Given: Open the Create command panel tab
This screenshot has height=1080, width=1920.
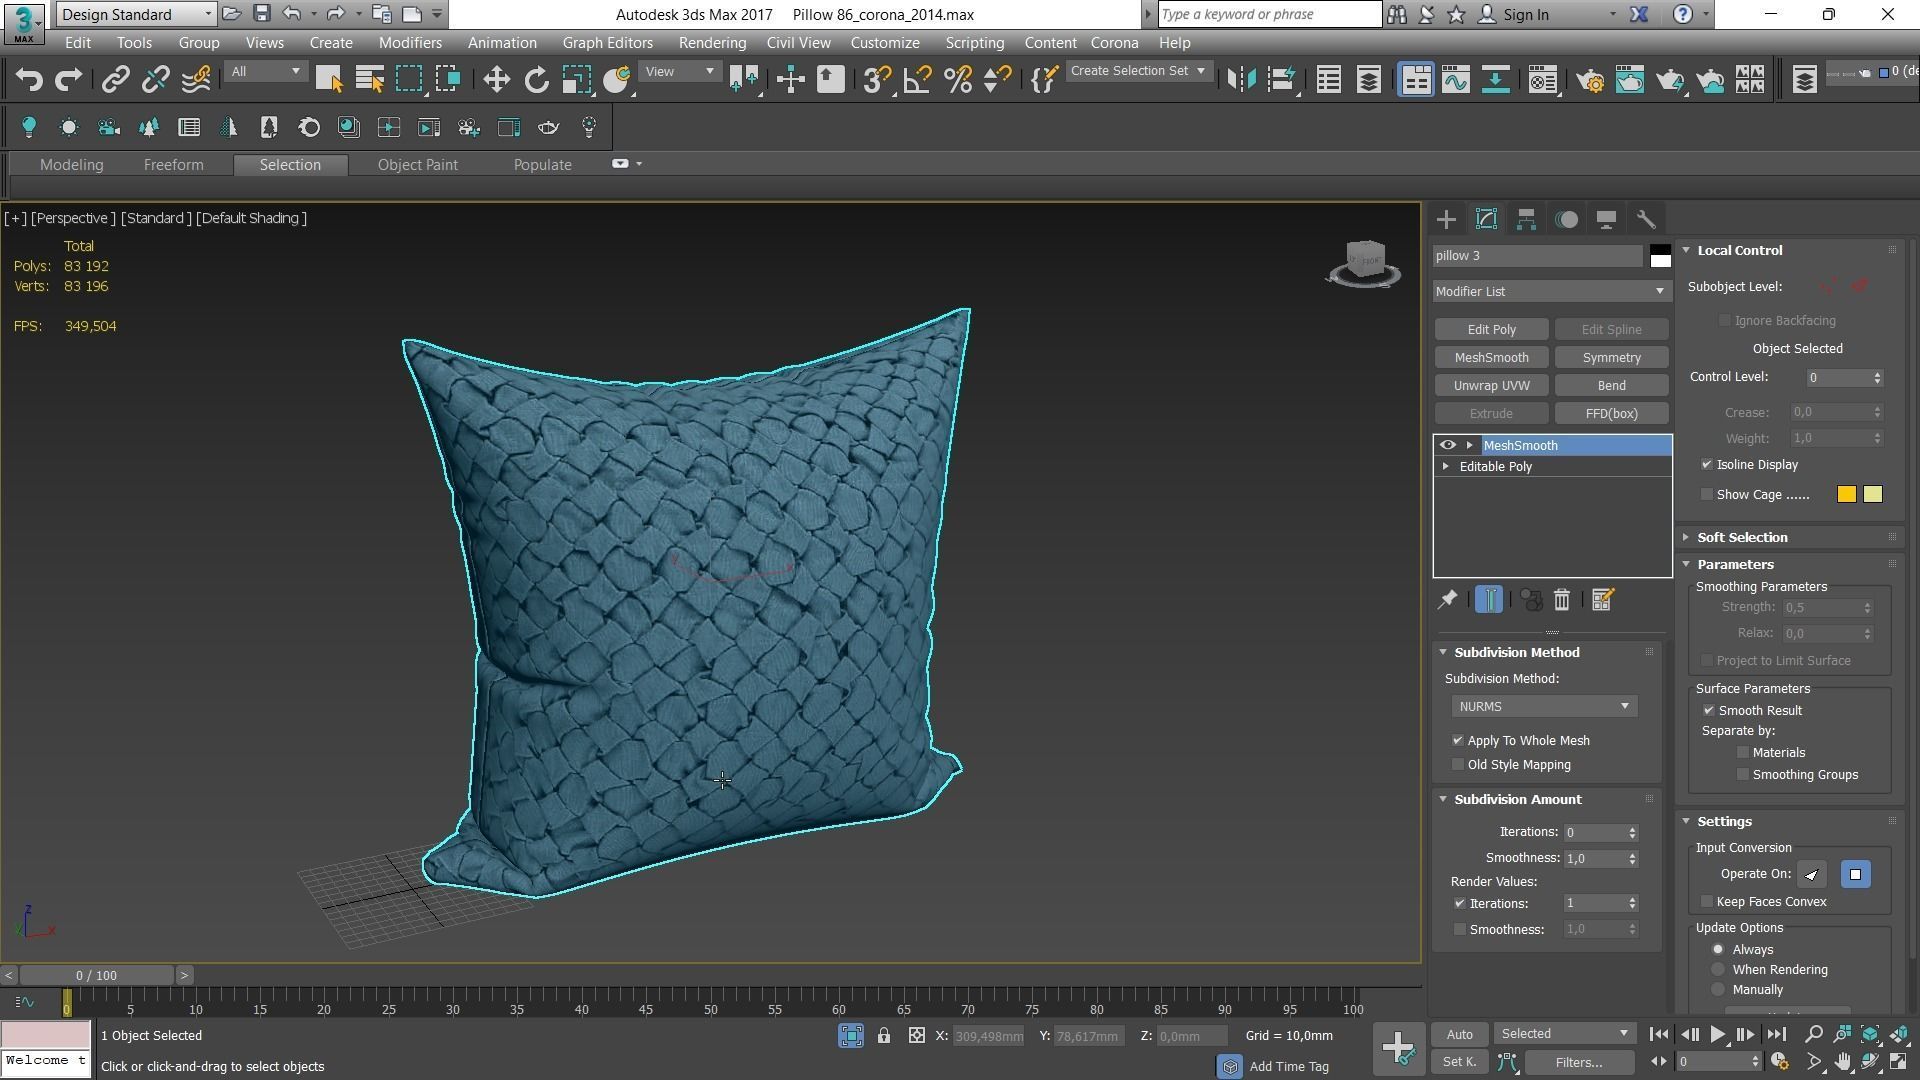Looking at the screenshot, I should (x=1446, y=219).
